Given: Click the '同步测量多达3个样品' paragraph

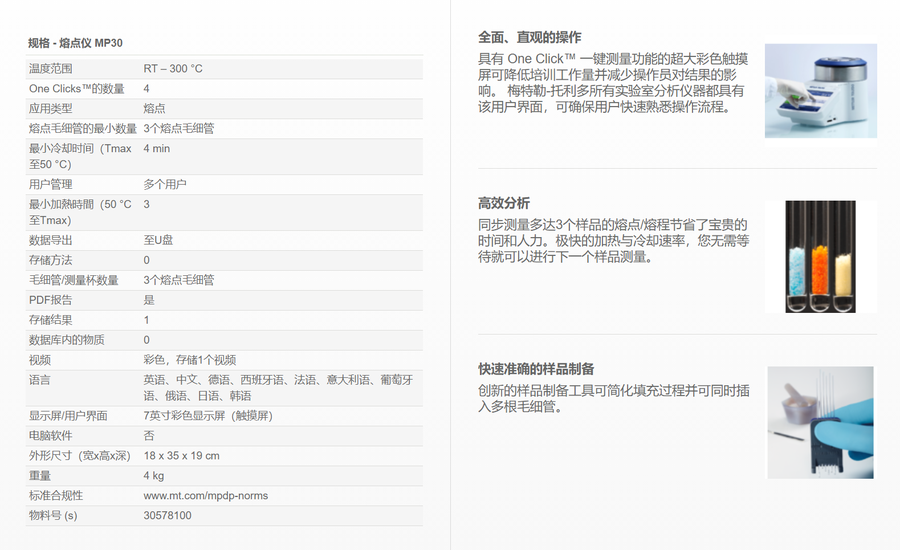Looking at the screenshot, I should [x=614, y=241].
